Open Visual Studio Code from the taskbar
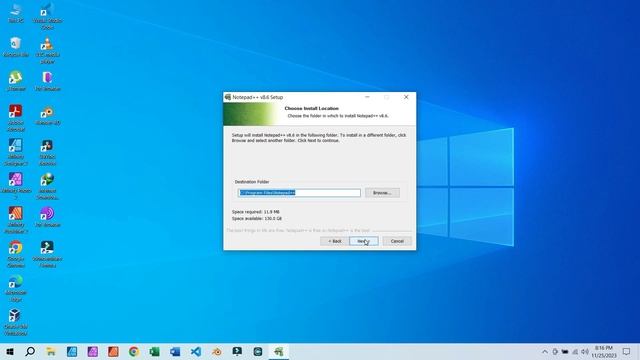The height and width of the screenshot is (360, 640). pos(196,351)
